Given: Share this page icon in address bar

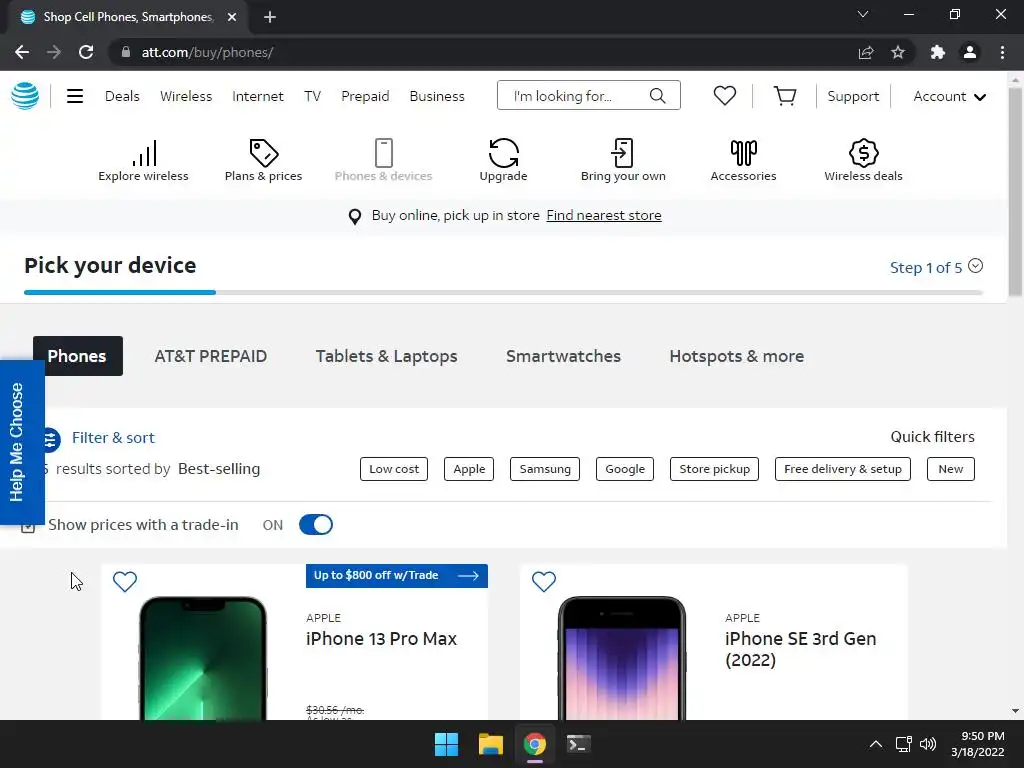Looking at the screenshot, I should [x=866, y=52].
